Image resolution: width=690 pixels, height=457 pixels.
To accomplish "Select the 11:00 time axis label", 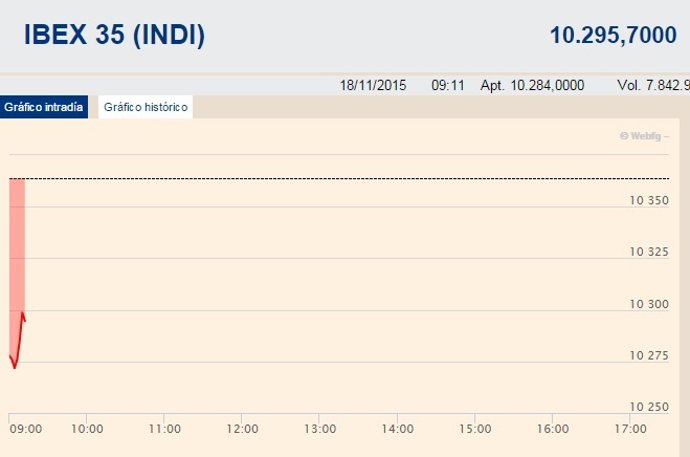I will pos(164,429).
